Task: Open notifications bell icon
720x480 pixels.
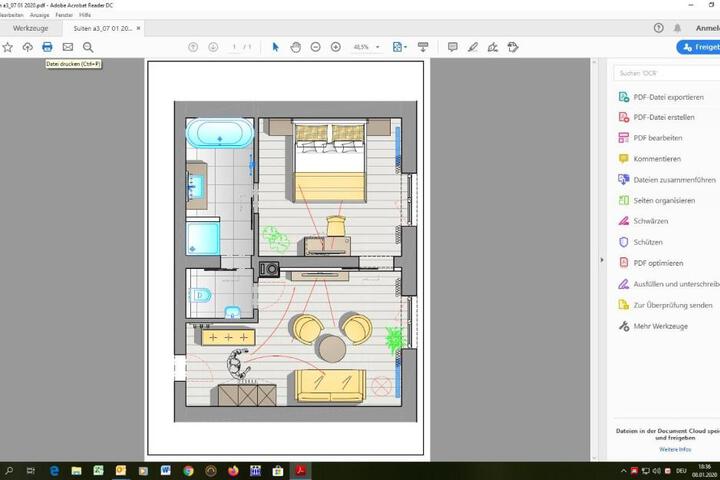Action: click(x=677, y=28)
